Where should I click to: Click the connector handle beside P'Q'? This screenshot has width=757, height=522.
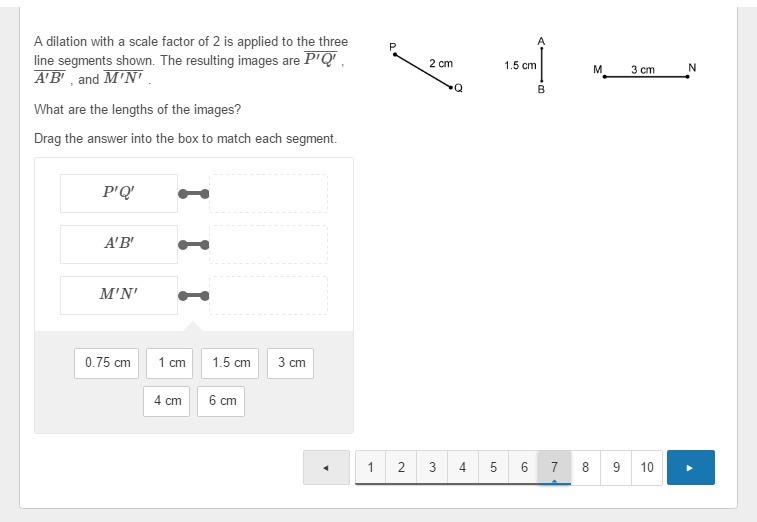pyautogui.click(x=193, y=193)
